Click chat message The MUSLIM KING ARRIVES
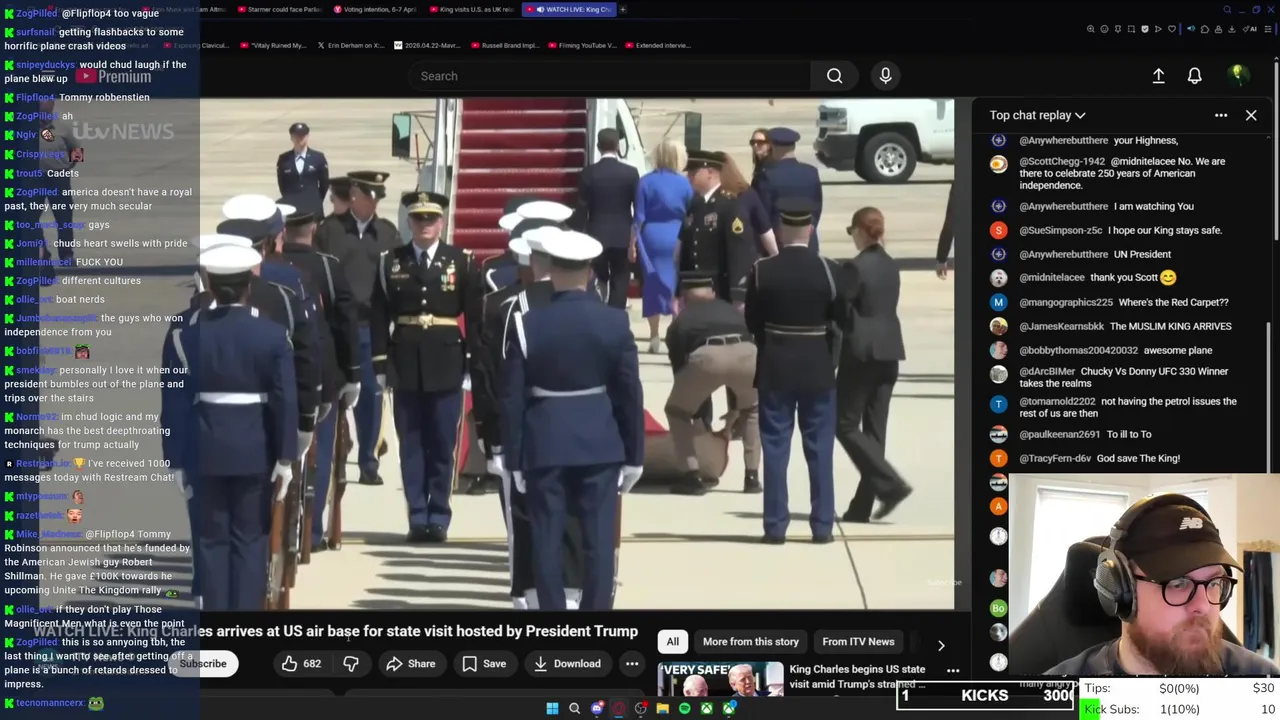This screenshot has height=720, width=1280. coord(1170,326)
